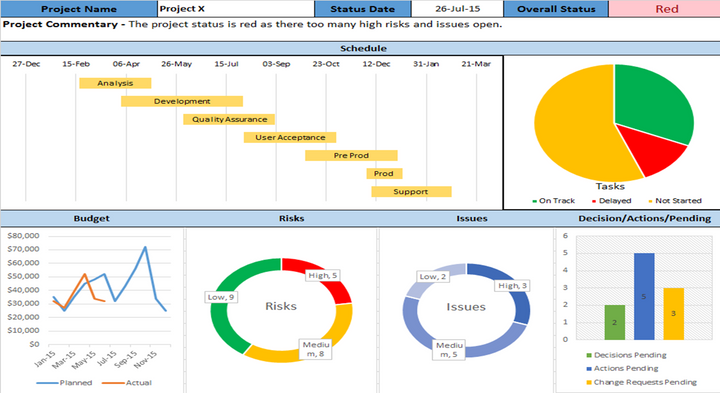The width and height of the screenshot is (720, 393).
Task: Click the 21-Mar axis date label
Action: 476,64
